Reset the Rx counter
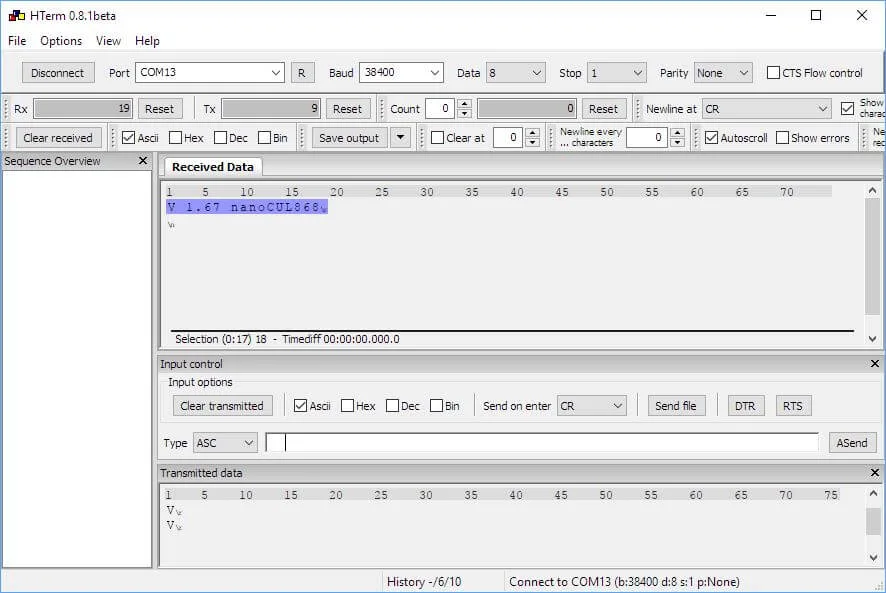 point(159,109)
